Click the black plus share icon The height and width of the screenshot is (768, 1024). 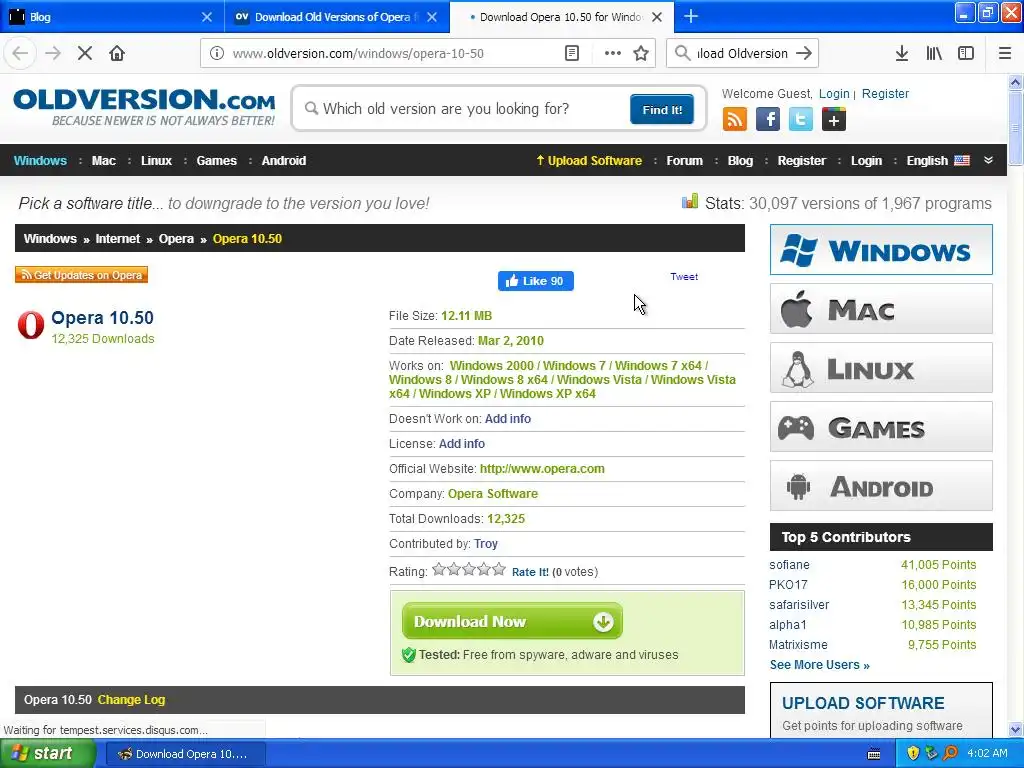(x=833, y=120)
